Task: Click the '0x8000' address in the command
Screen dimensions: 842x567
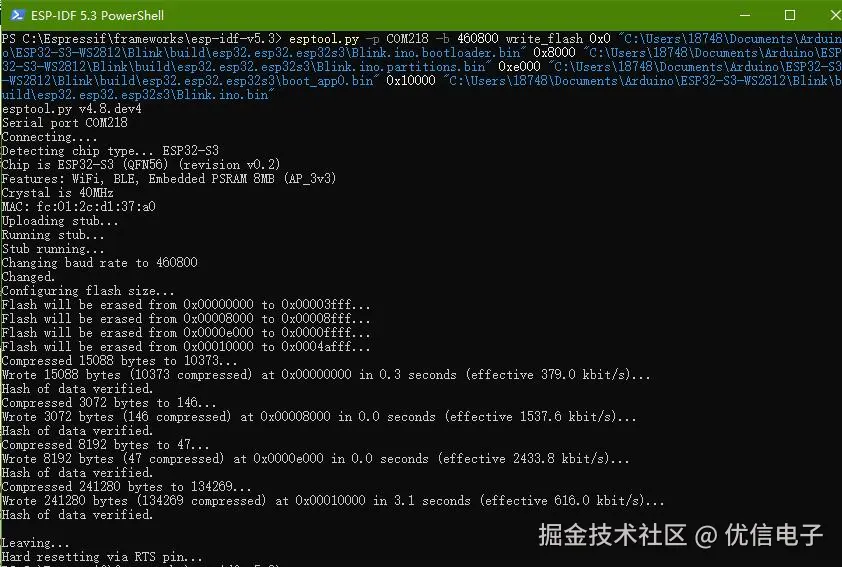Action: click(x=554, y=53)
